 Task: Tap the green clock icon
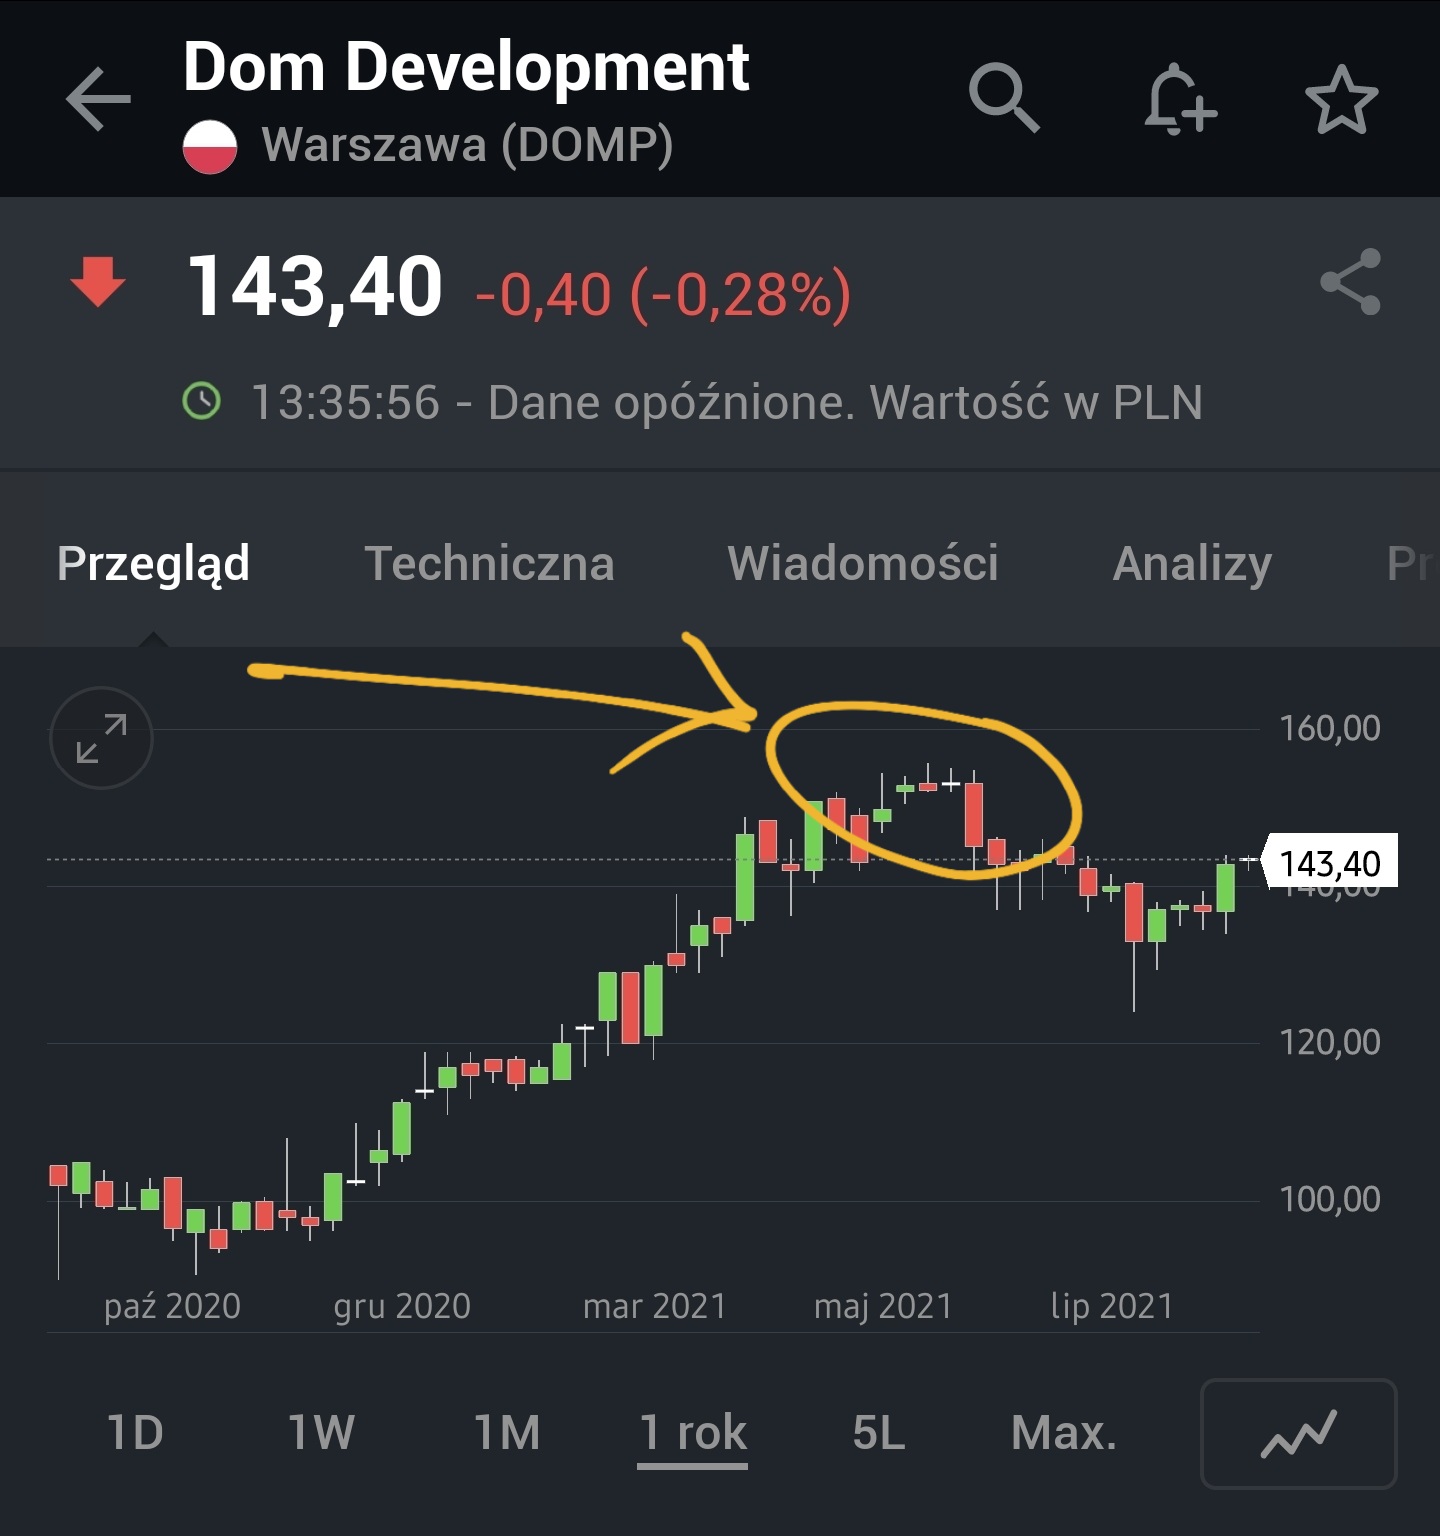(x=202, y=402)
